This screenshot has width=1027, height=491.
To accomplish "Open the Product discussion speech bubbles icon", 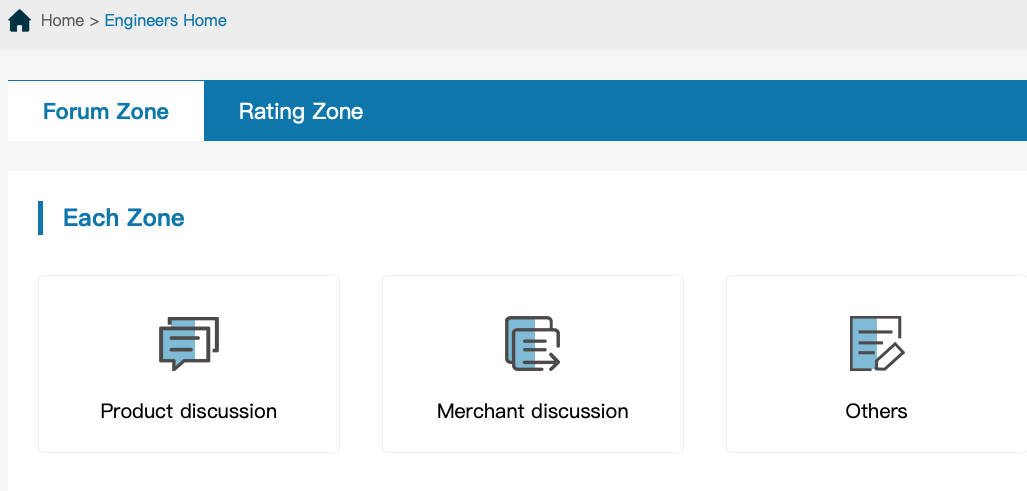I will coord(189,344).
